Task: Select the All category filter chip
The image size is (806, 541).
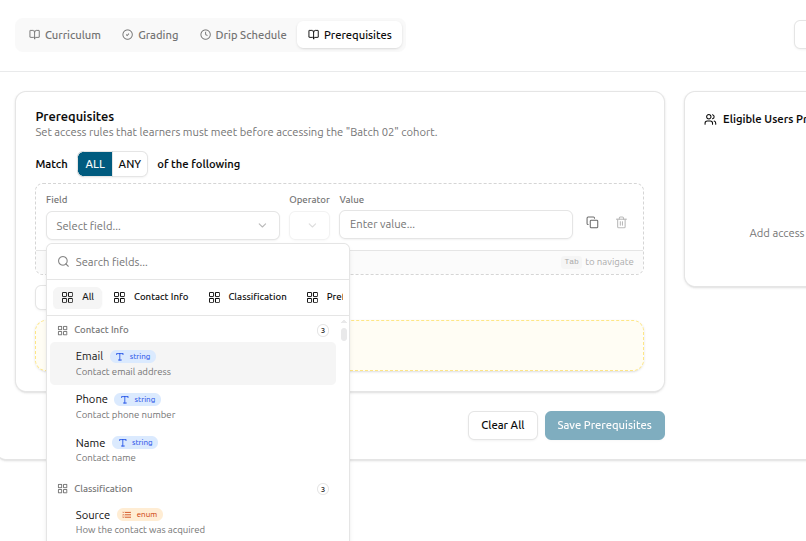Action: coord(78,297)
